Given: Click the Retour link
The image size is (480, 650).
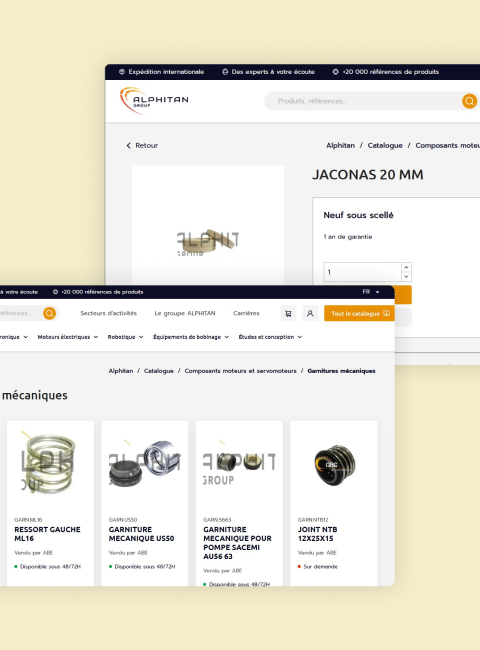Looking at the screenshot, I should [x=146, y=146].
